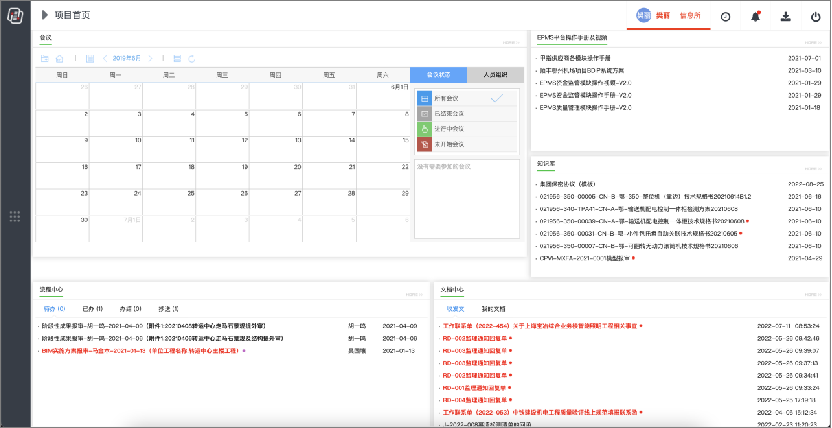Open the app grid launcher in sidebar
832x428 pixels.
pyautogui.click(x=15, y=216)
